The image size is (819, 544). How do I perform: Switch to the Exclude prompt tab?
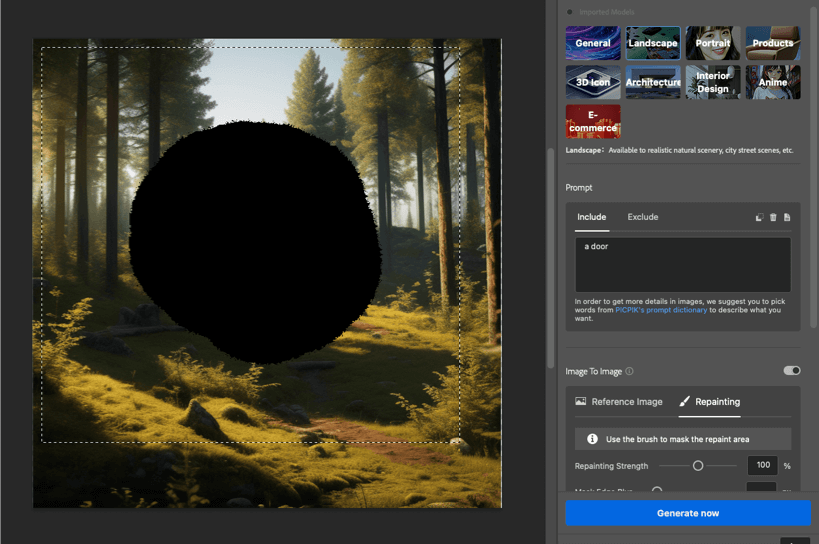(642, 217)
